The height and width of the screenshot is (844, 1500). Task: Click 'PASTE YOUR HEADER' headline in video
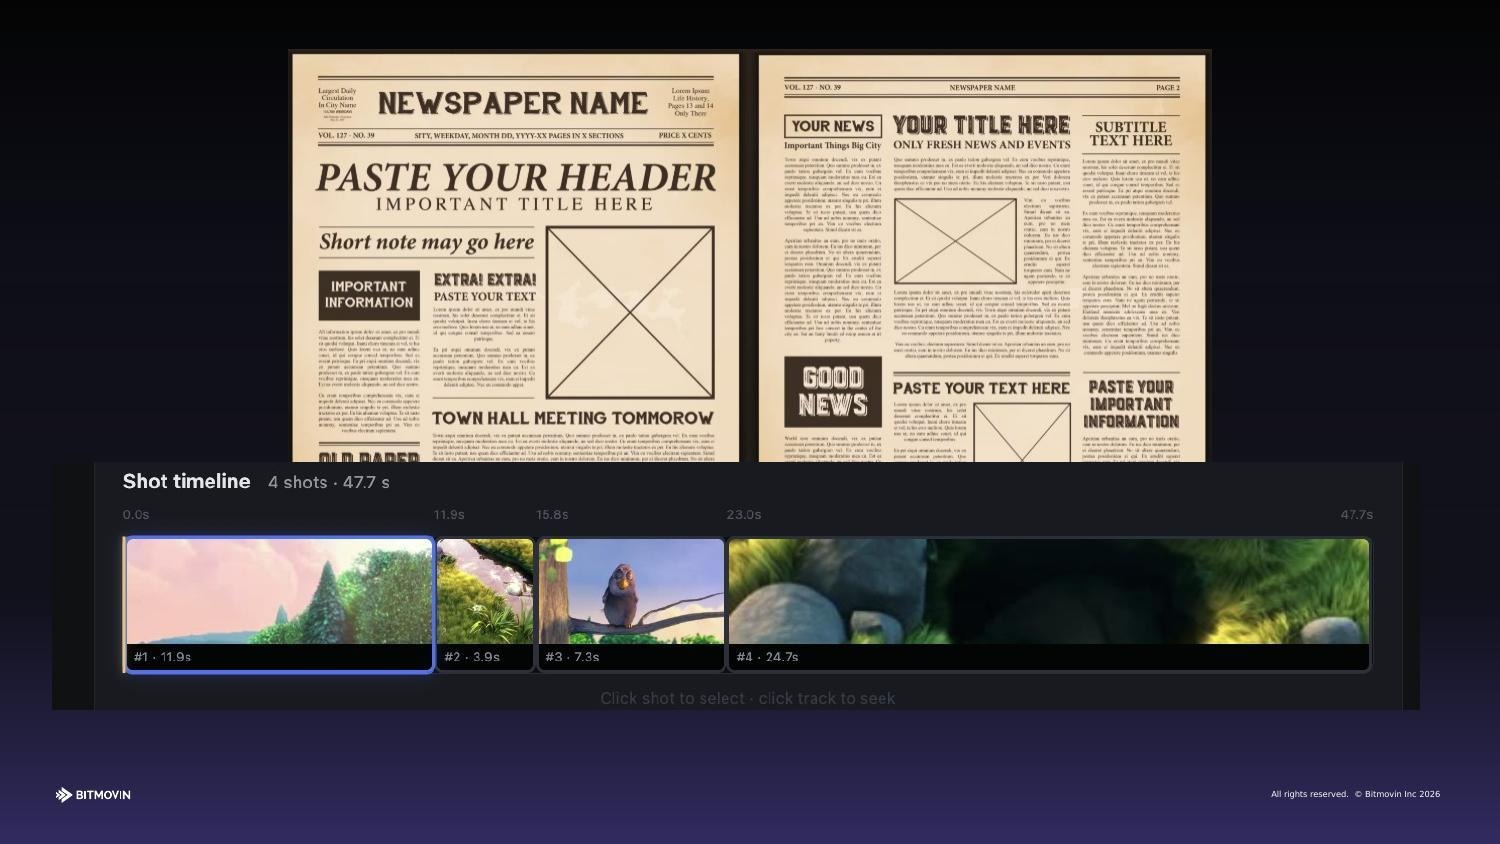pyautogui.click(x=516, y=178)
